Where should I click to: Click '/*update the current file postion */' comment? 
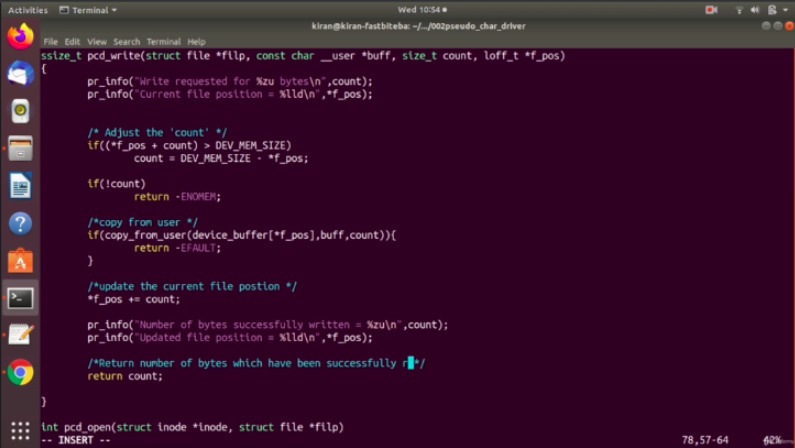[x=192, y=286]
